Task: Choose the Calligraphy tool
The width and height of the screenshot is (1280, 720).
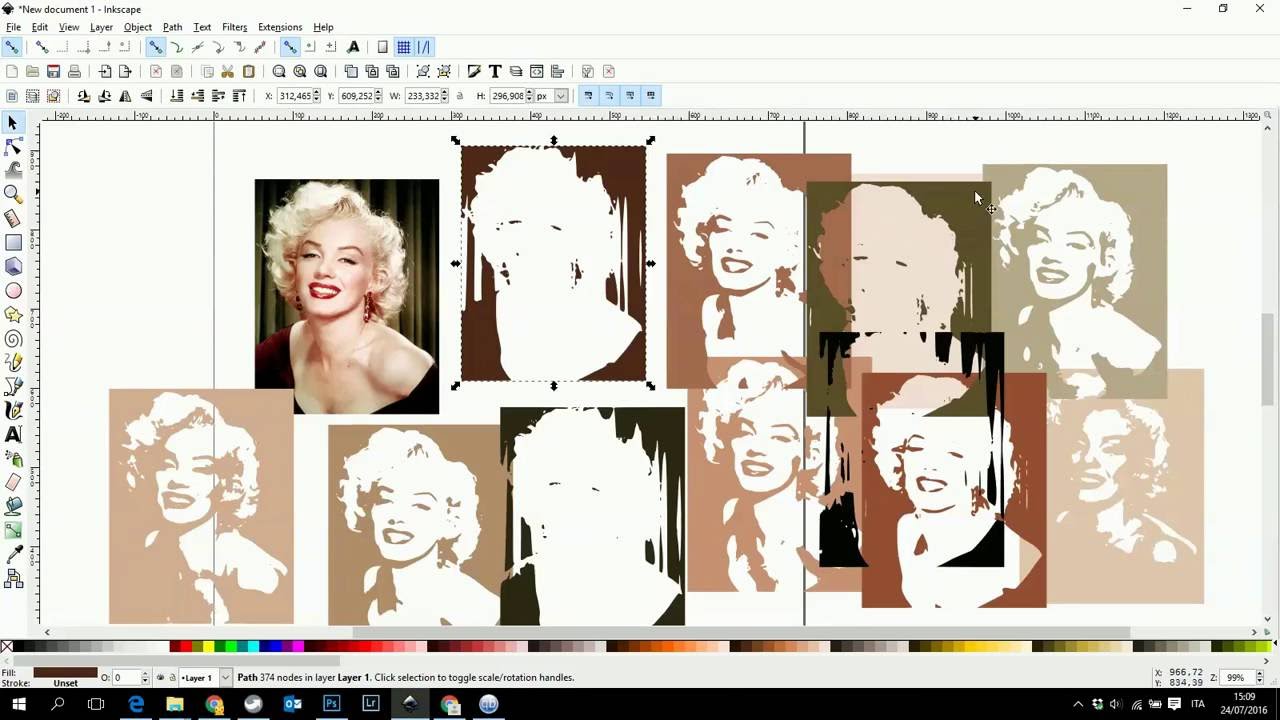Action: [13, 410]
